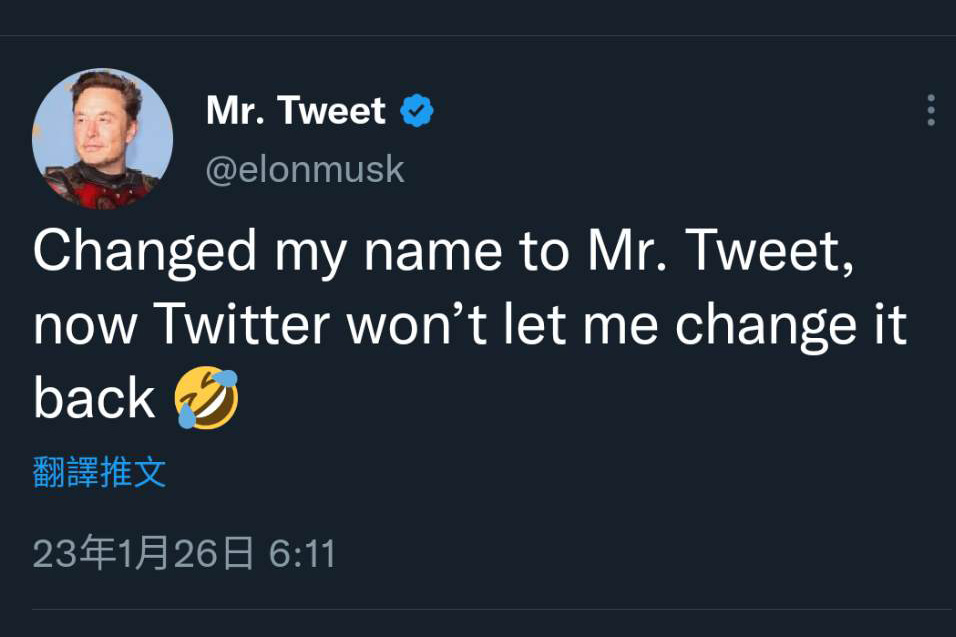Click the display name Mr. Tweet
The image size is (956, 637).
click(x=296, y=111)
